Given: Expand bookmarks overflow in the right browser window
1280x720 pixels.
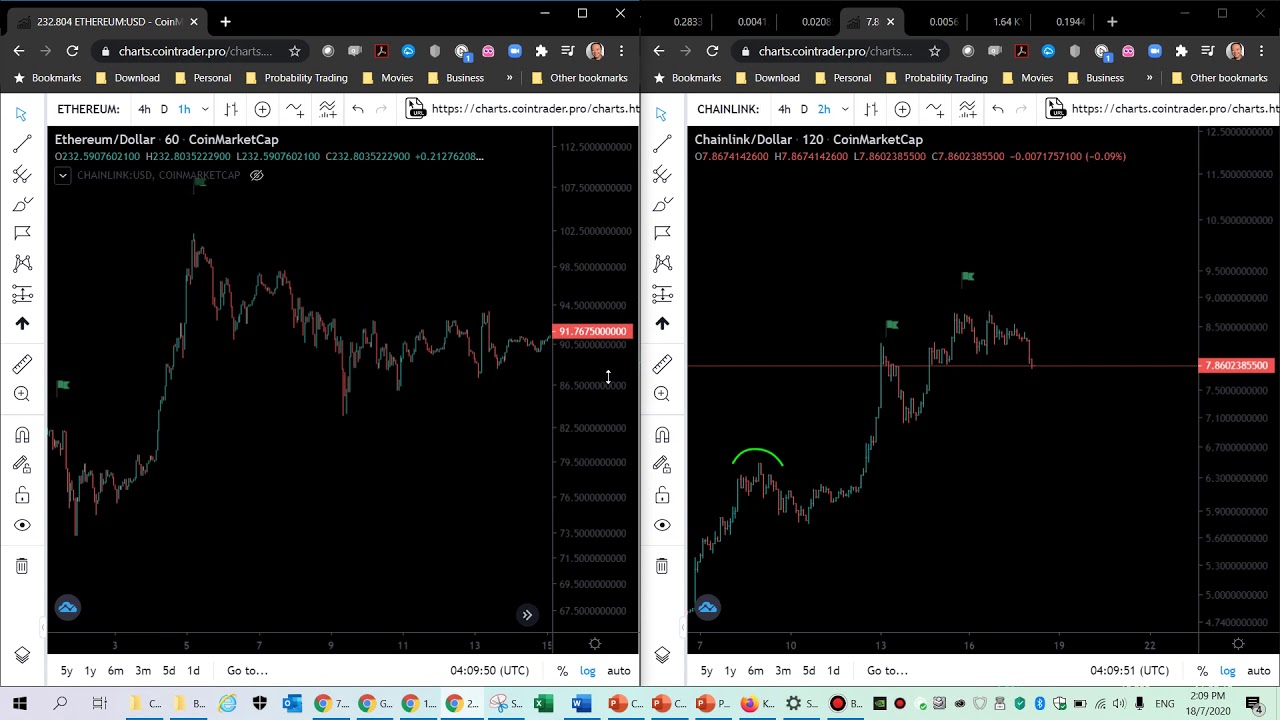Looking at the screenshot, I should (x=1149, y=78).
